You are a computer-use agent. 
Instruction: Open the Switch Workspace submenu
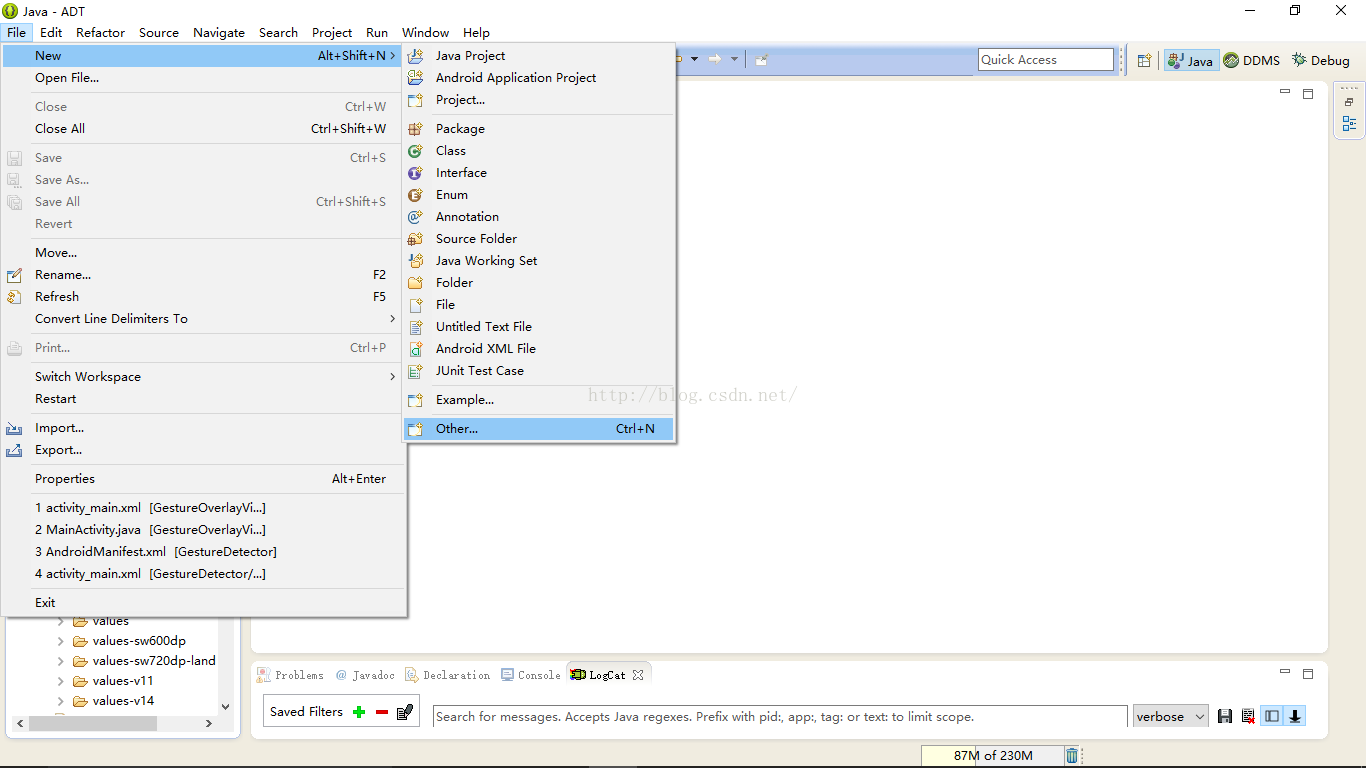point(202,377)
